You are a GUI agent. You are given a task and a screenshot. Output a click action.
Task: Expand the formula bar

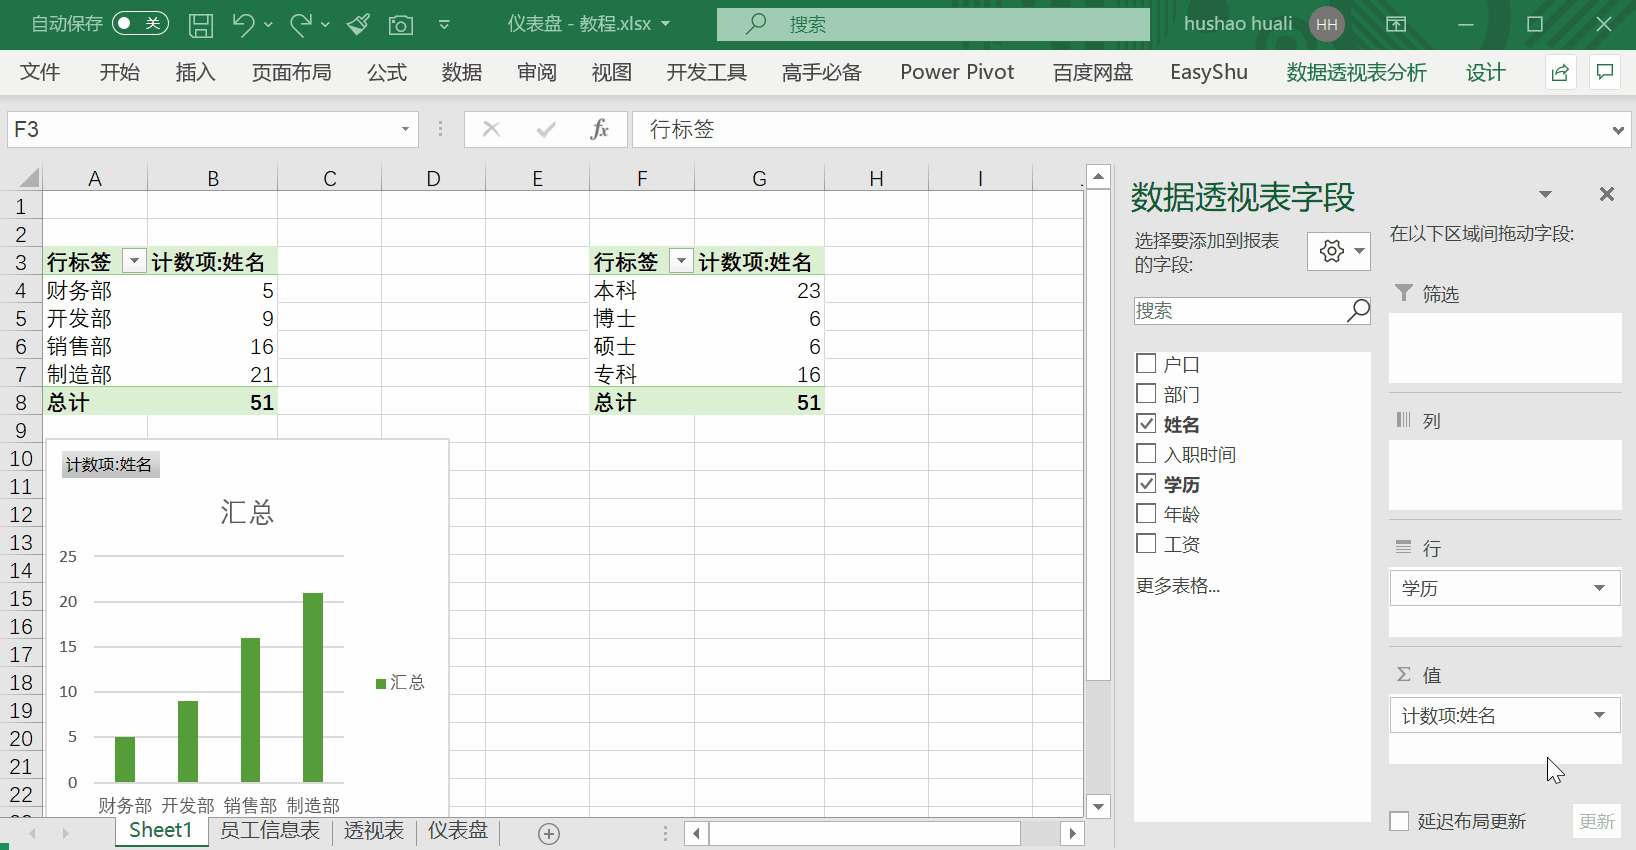coord(1618,130)
